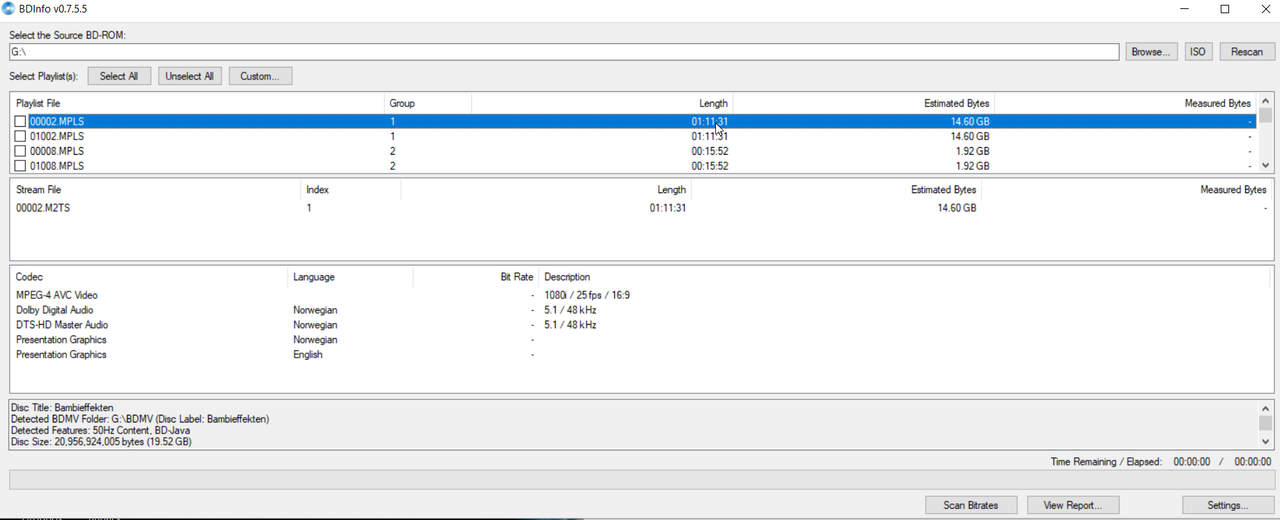1280x520 pixels.
Task: Click the 1080i / 25 fps / 16:9 description
Action: click(587, 295)
